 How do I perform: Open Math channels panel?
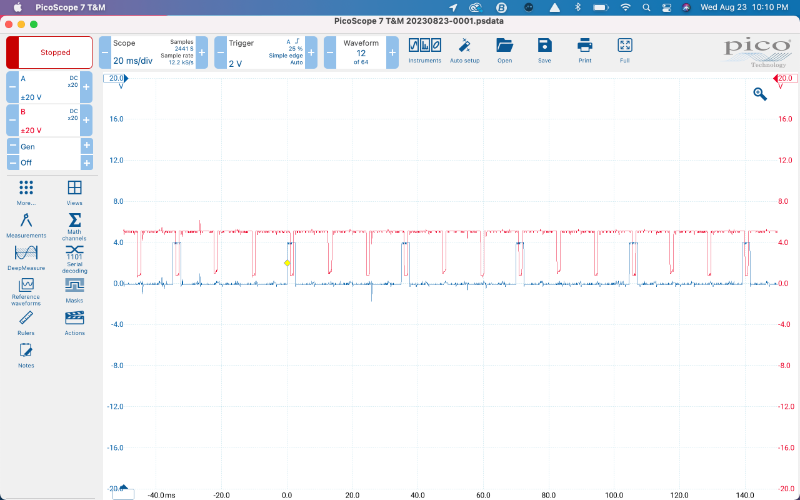(74, 224)
